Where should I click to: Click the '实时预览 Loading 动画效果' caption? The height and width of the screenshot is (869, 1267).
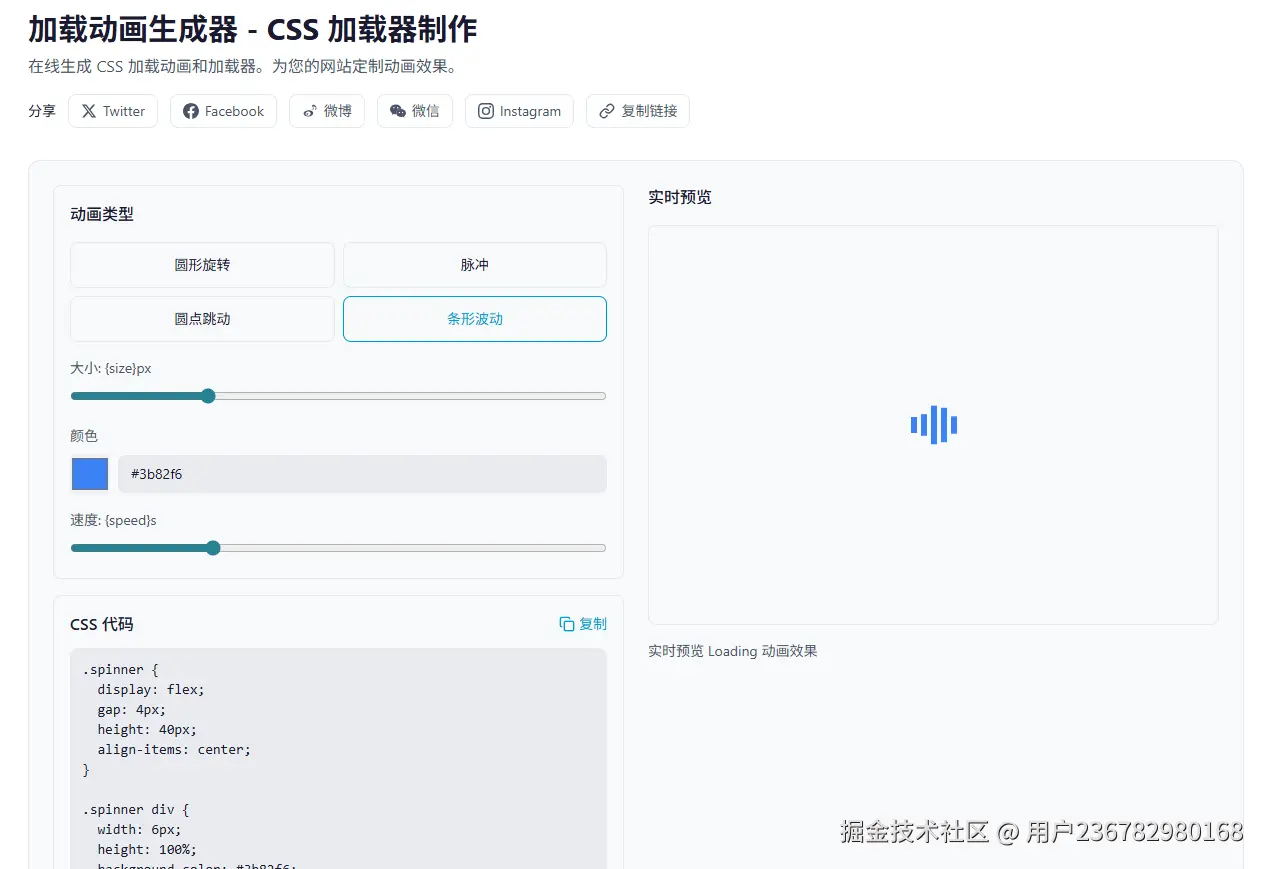(x=733, y=651)
